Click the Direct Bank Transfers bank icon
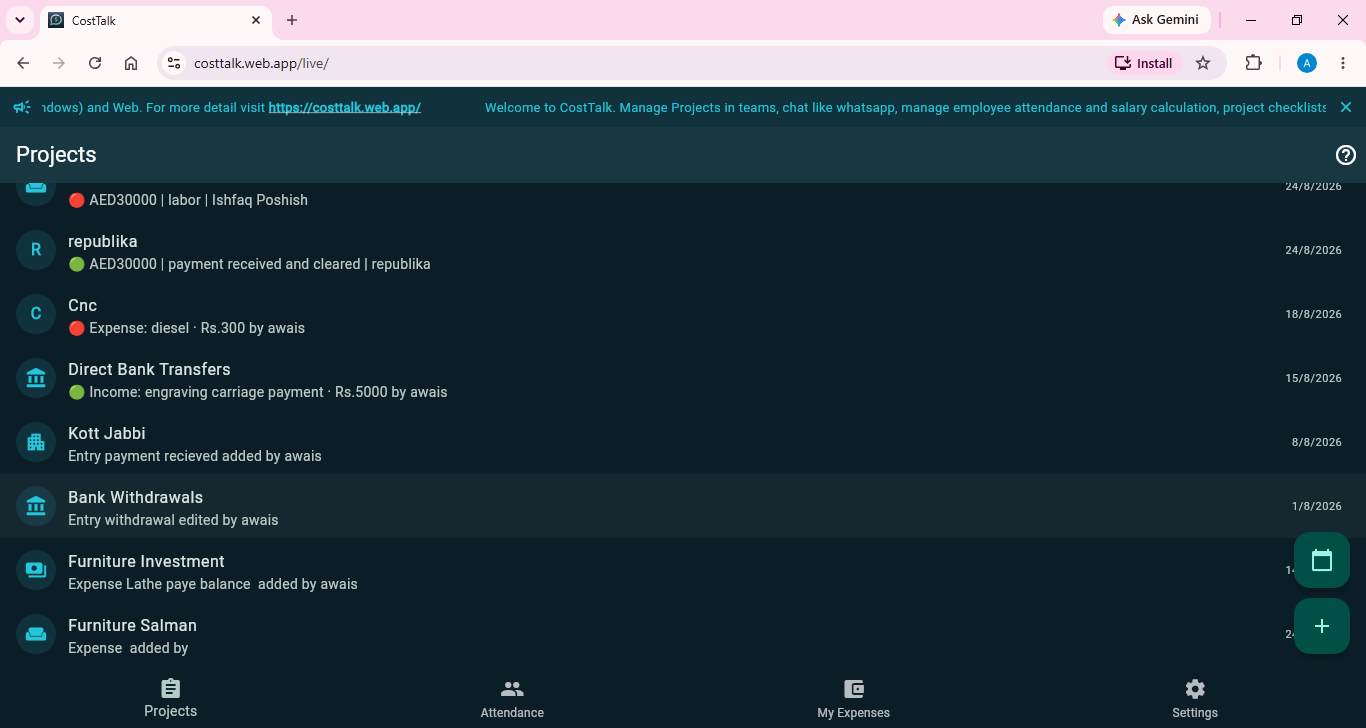This screenshot has height=728, width=1366. (x=36, y=378)
